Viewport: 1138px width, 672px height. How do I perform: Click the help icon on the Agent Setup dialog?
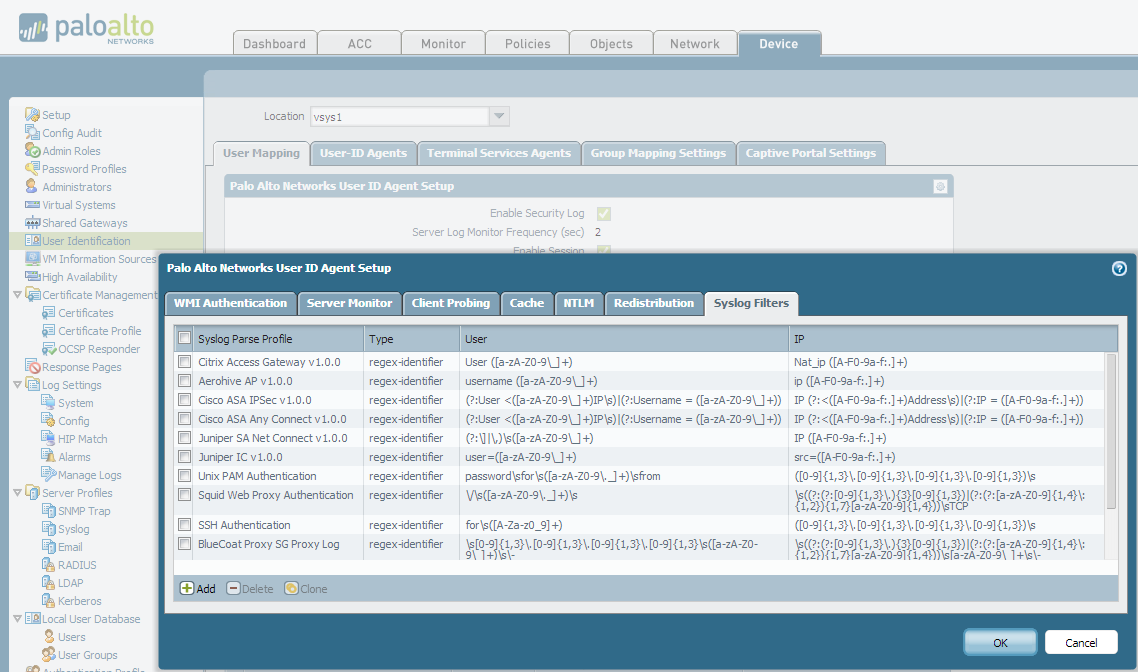1119,268
